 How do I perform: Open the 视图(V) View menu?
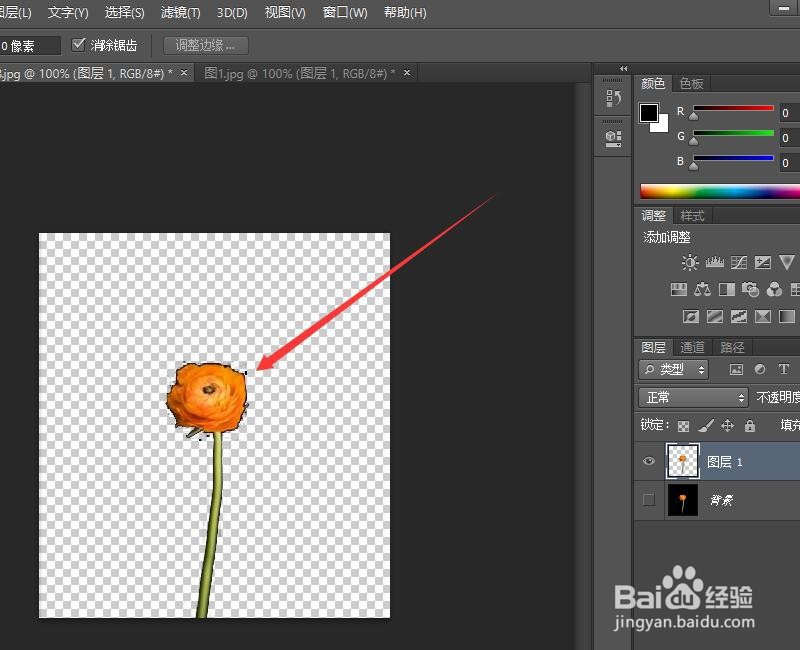(x=285, y=12)
